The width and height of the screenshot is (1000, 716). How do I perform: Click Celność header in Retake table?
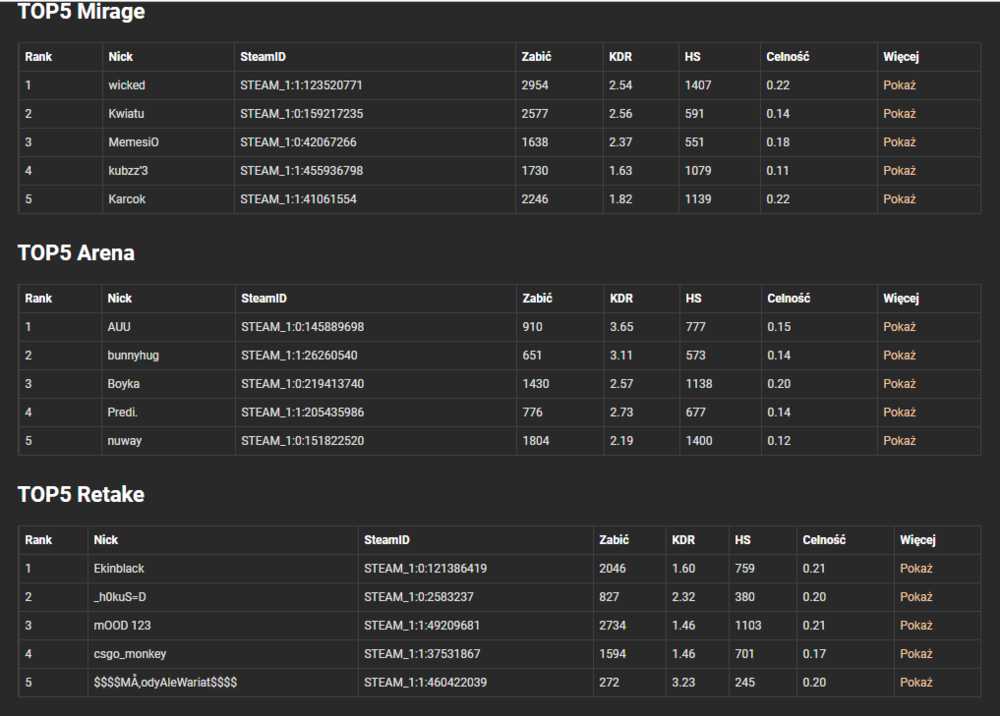[x=824, y=540]
